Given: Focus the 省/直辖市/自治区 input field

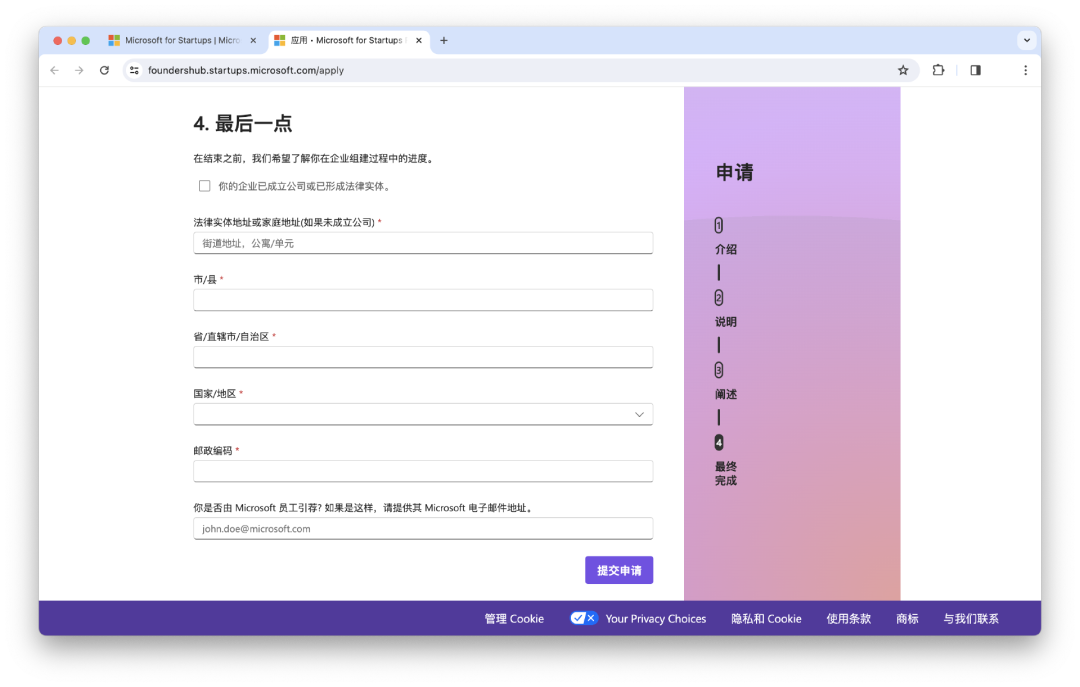Looking at the screenshot, I should click(423, 358).
